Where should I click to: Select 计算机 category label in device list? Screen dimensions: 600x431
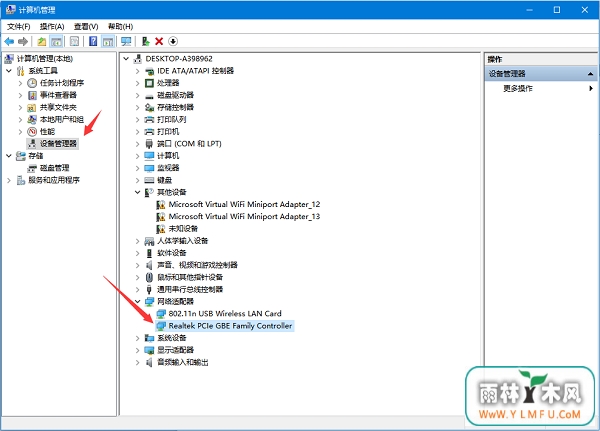tap(168, 156)
